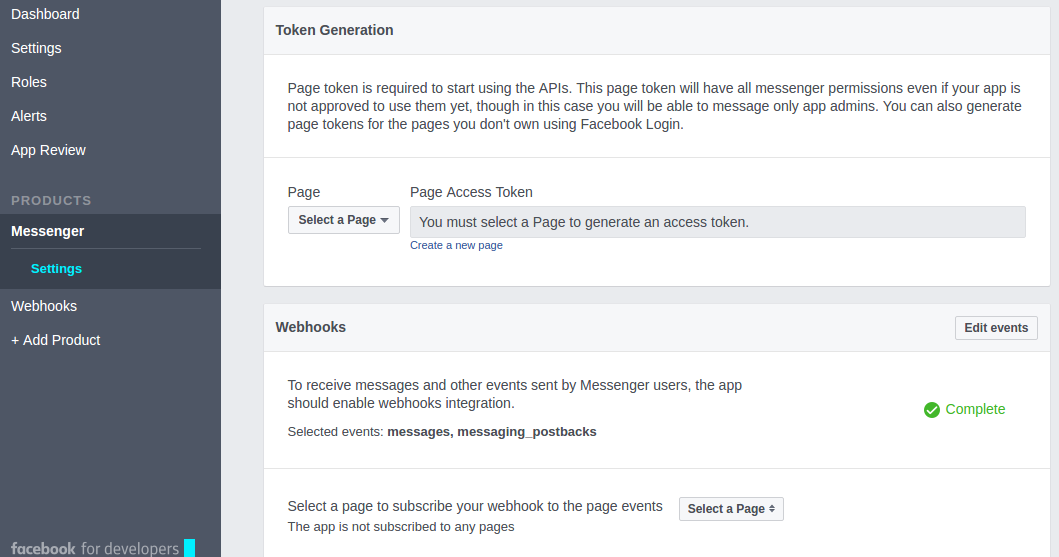The image size is (1059, 557).
Task: Click selected events messages, messaging_postbacks text
Action: pyautogui.click(x=492, y=432)
